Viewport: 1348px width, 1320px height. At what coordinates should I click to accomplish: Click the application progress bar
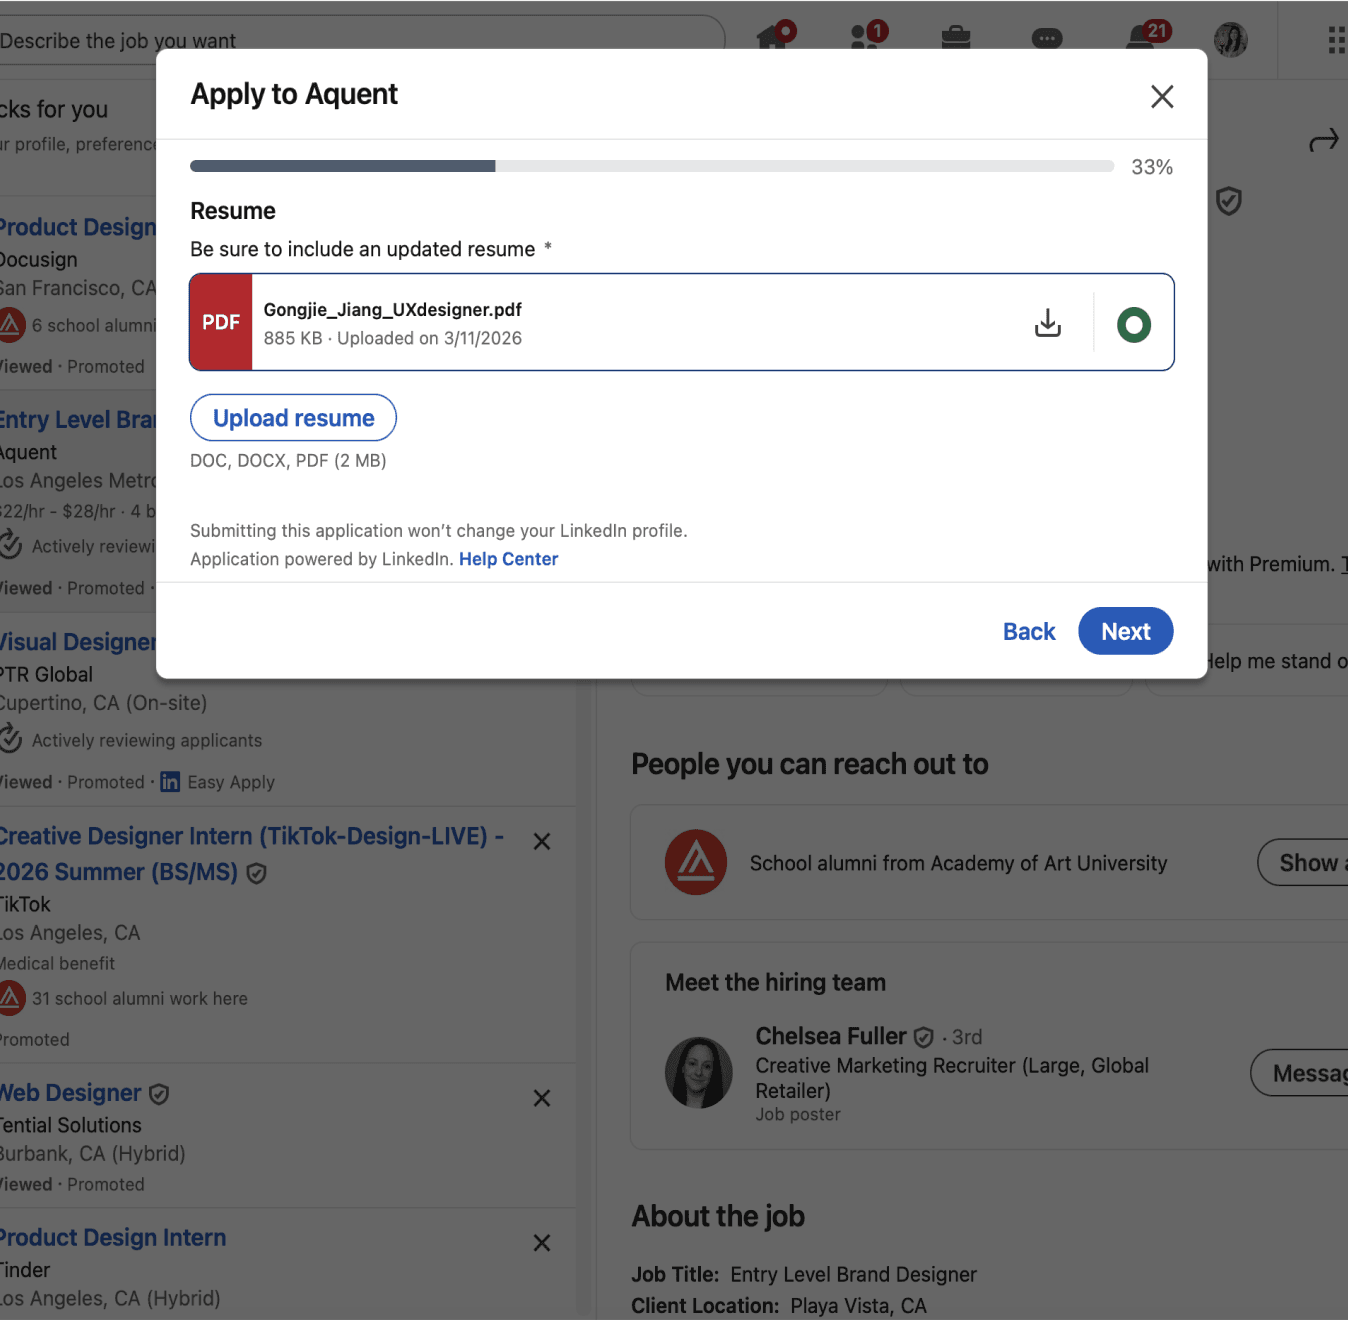tap(652, 166)
